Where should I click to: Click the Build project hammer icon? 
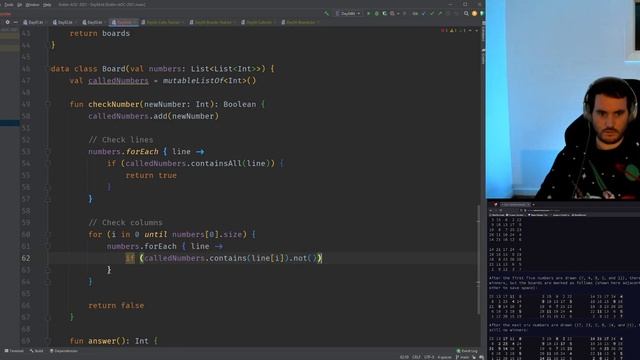click(x=327, y=13)
